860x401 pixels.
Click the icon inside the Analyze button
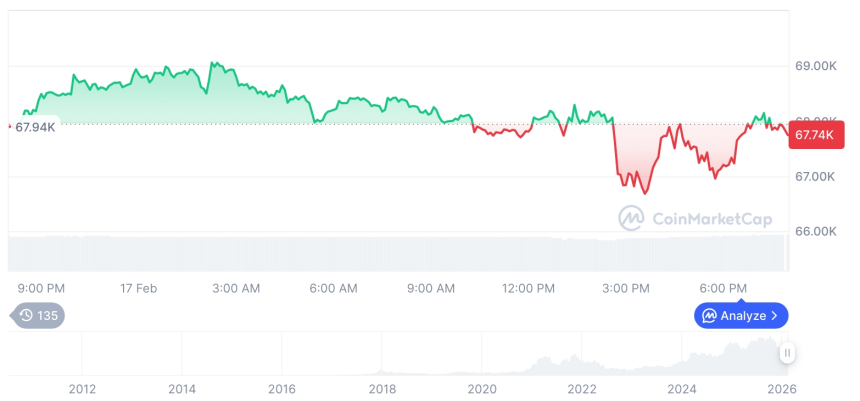point(709,316)
